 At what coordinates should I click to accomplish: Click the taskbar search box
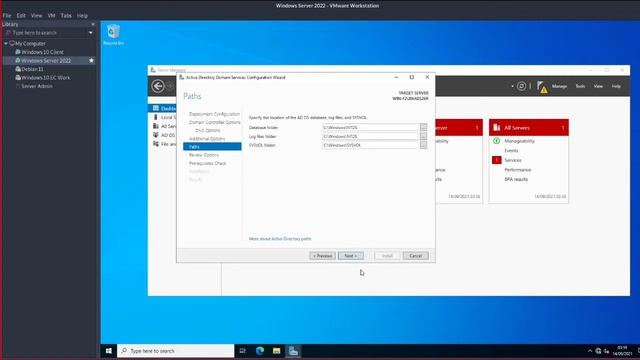176,351
